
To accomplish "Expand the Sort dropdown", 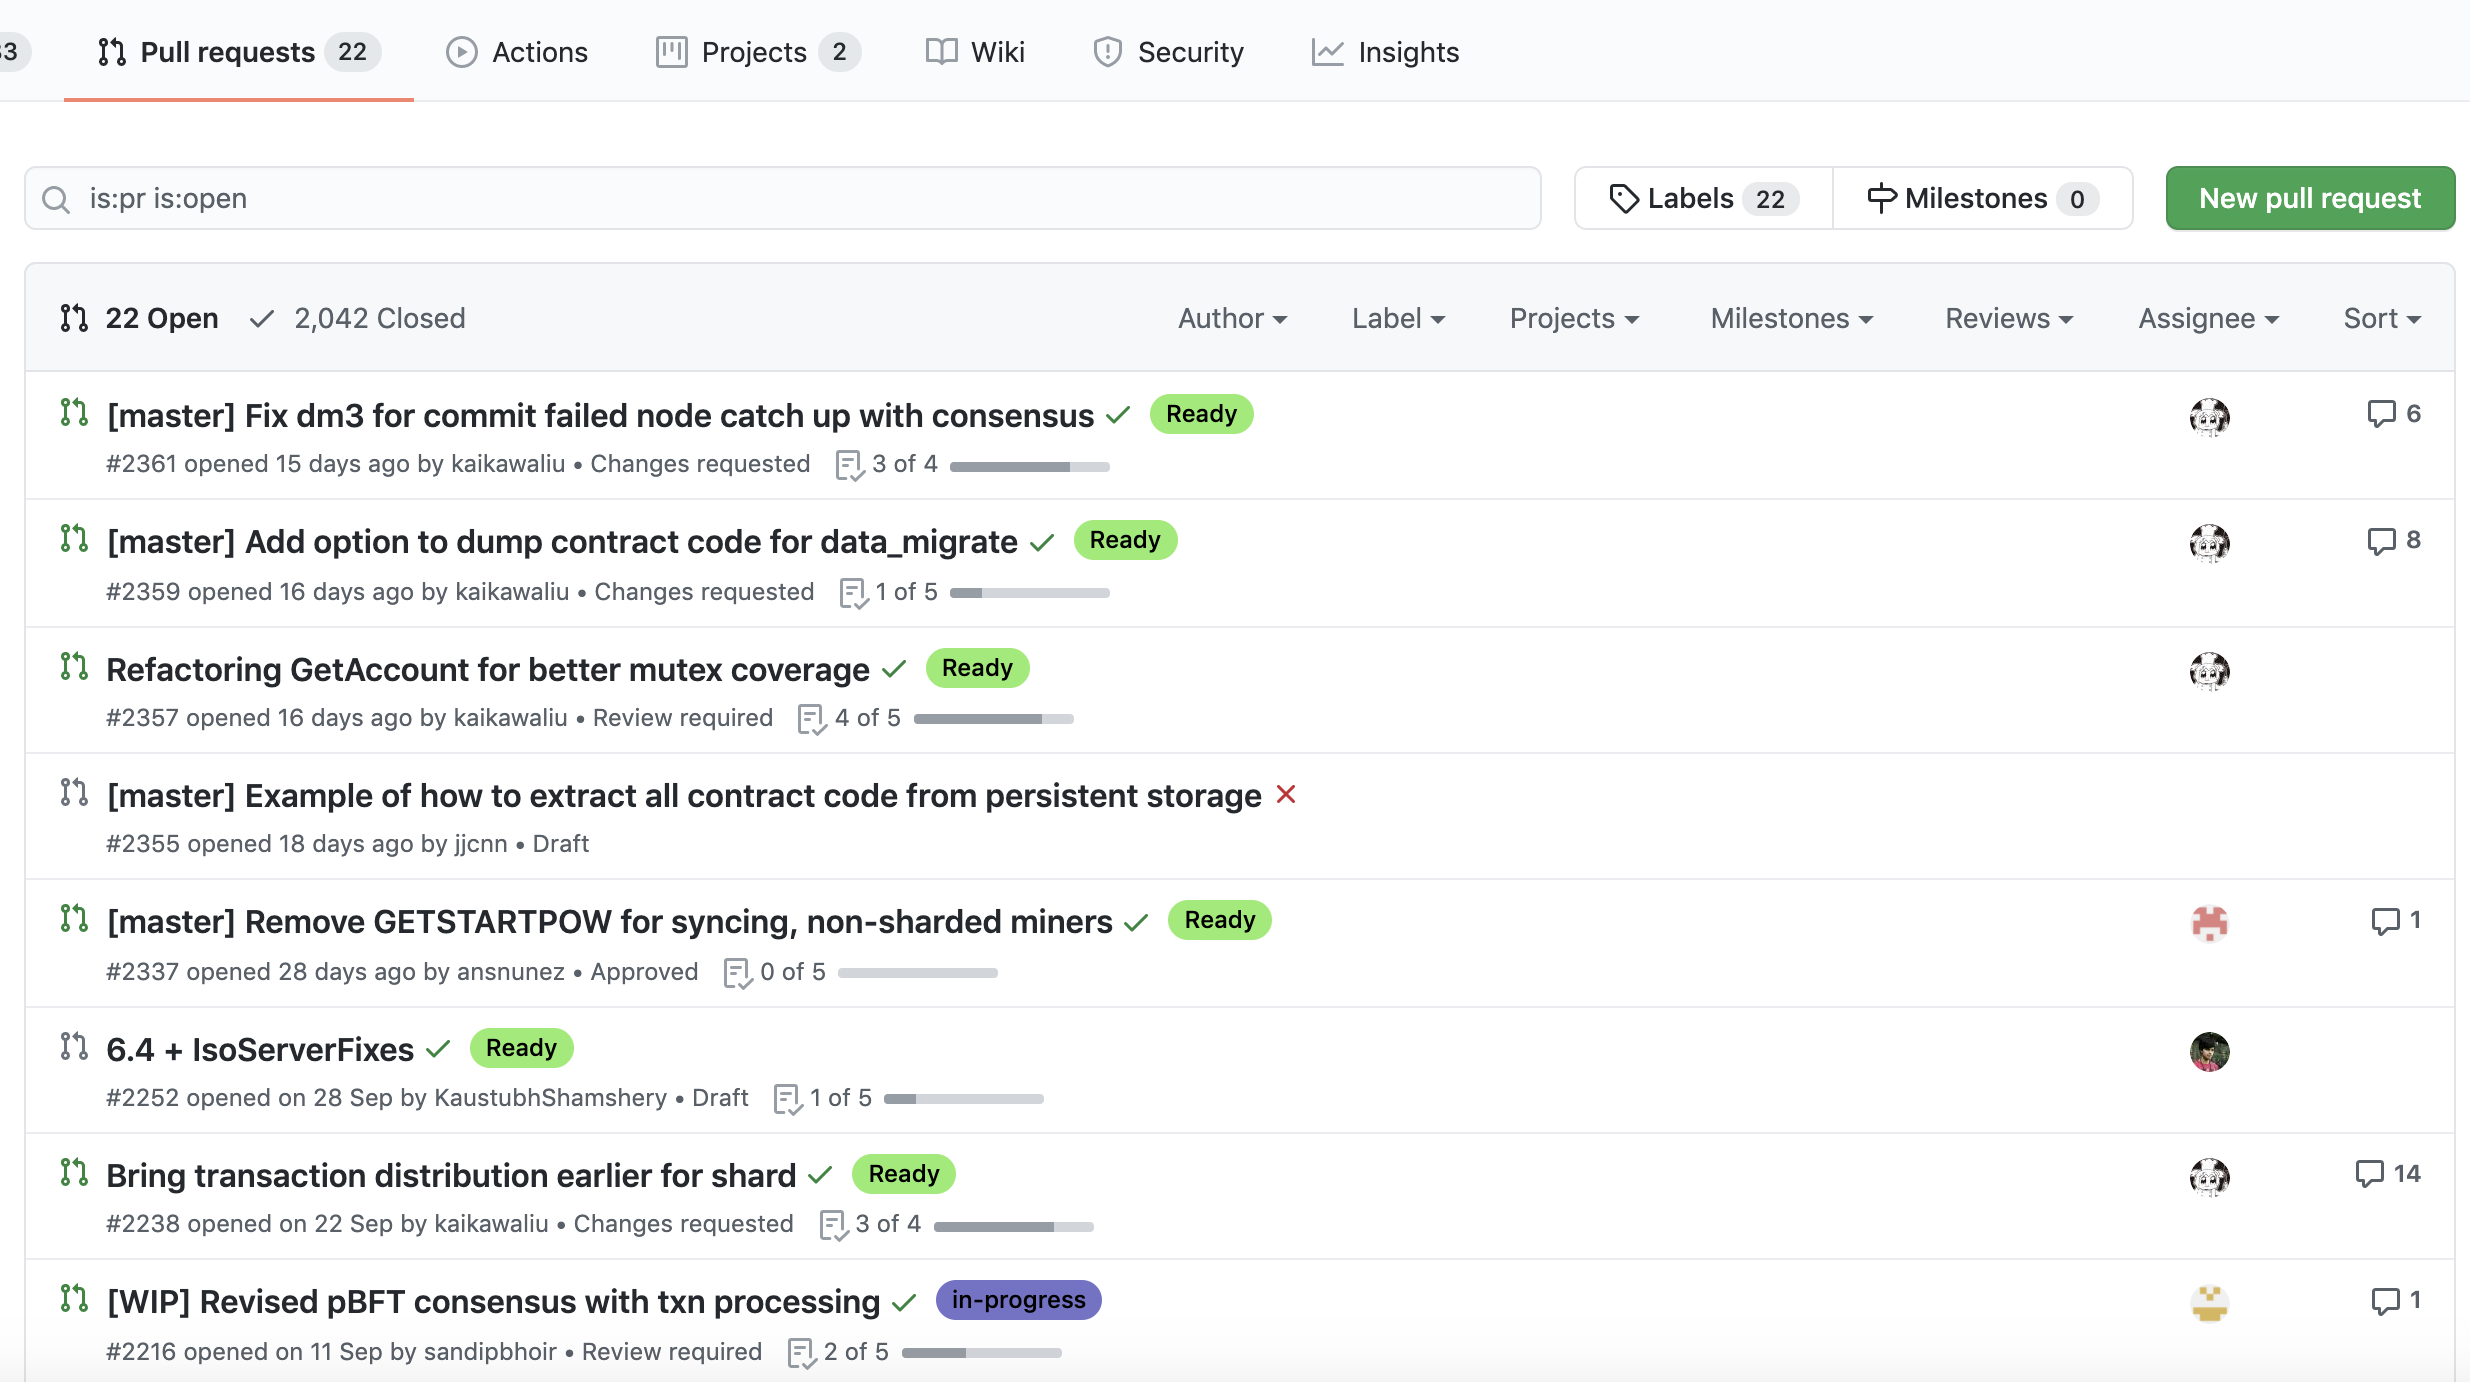I will click(2381, 318).
